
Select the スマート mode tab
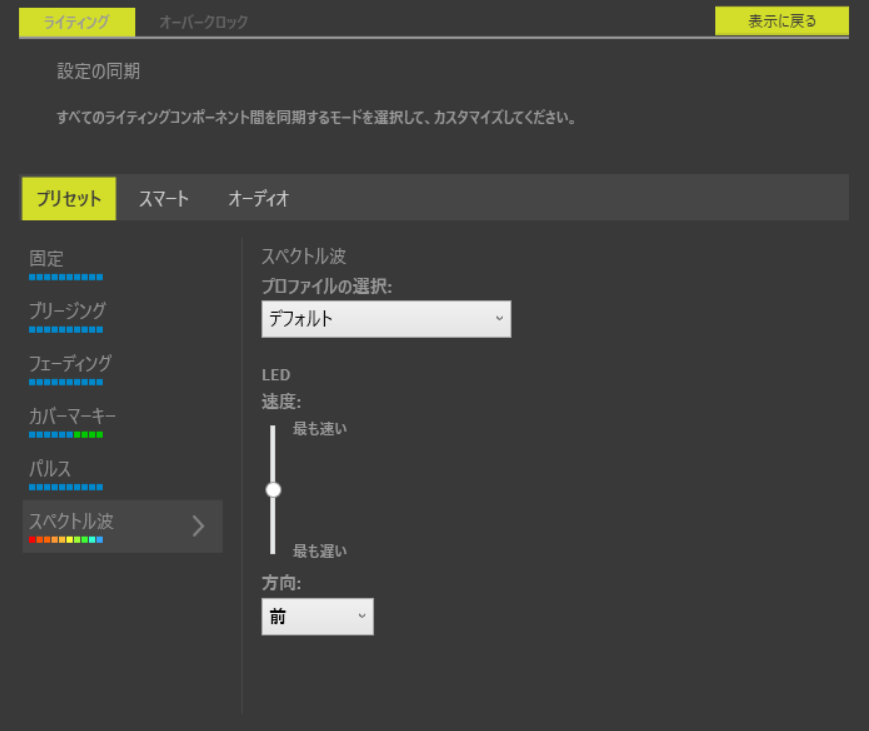[163, 198]
